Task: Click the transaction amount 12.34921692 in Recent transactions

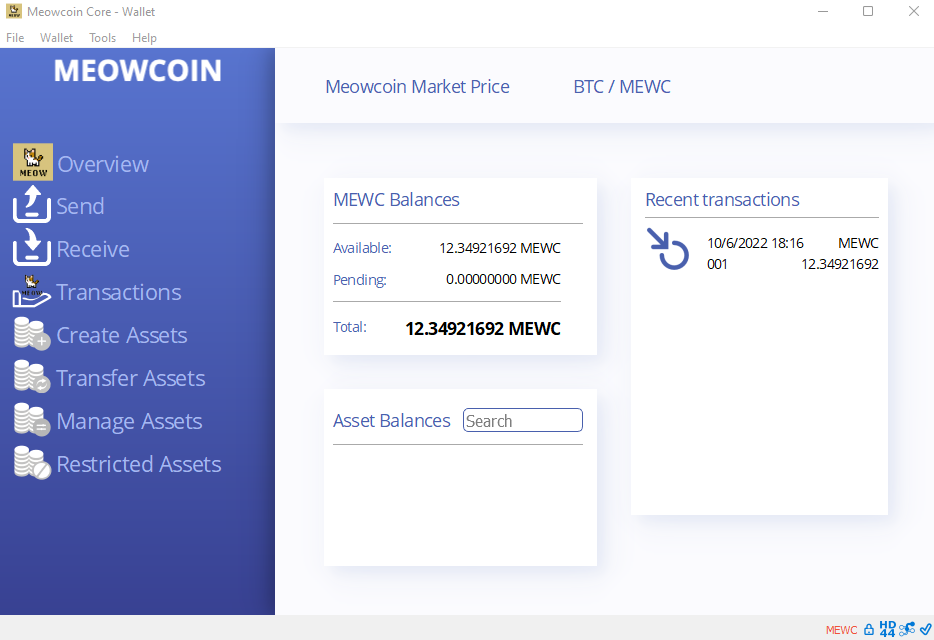Action: [x=840, y=264]
